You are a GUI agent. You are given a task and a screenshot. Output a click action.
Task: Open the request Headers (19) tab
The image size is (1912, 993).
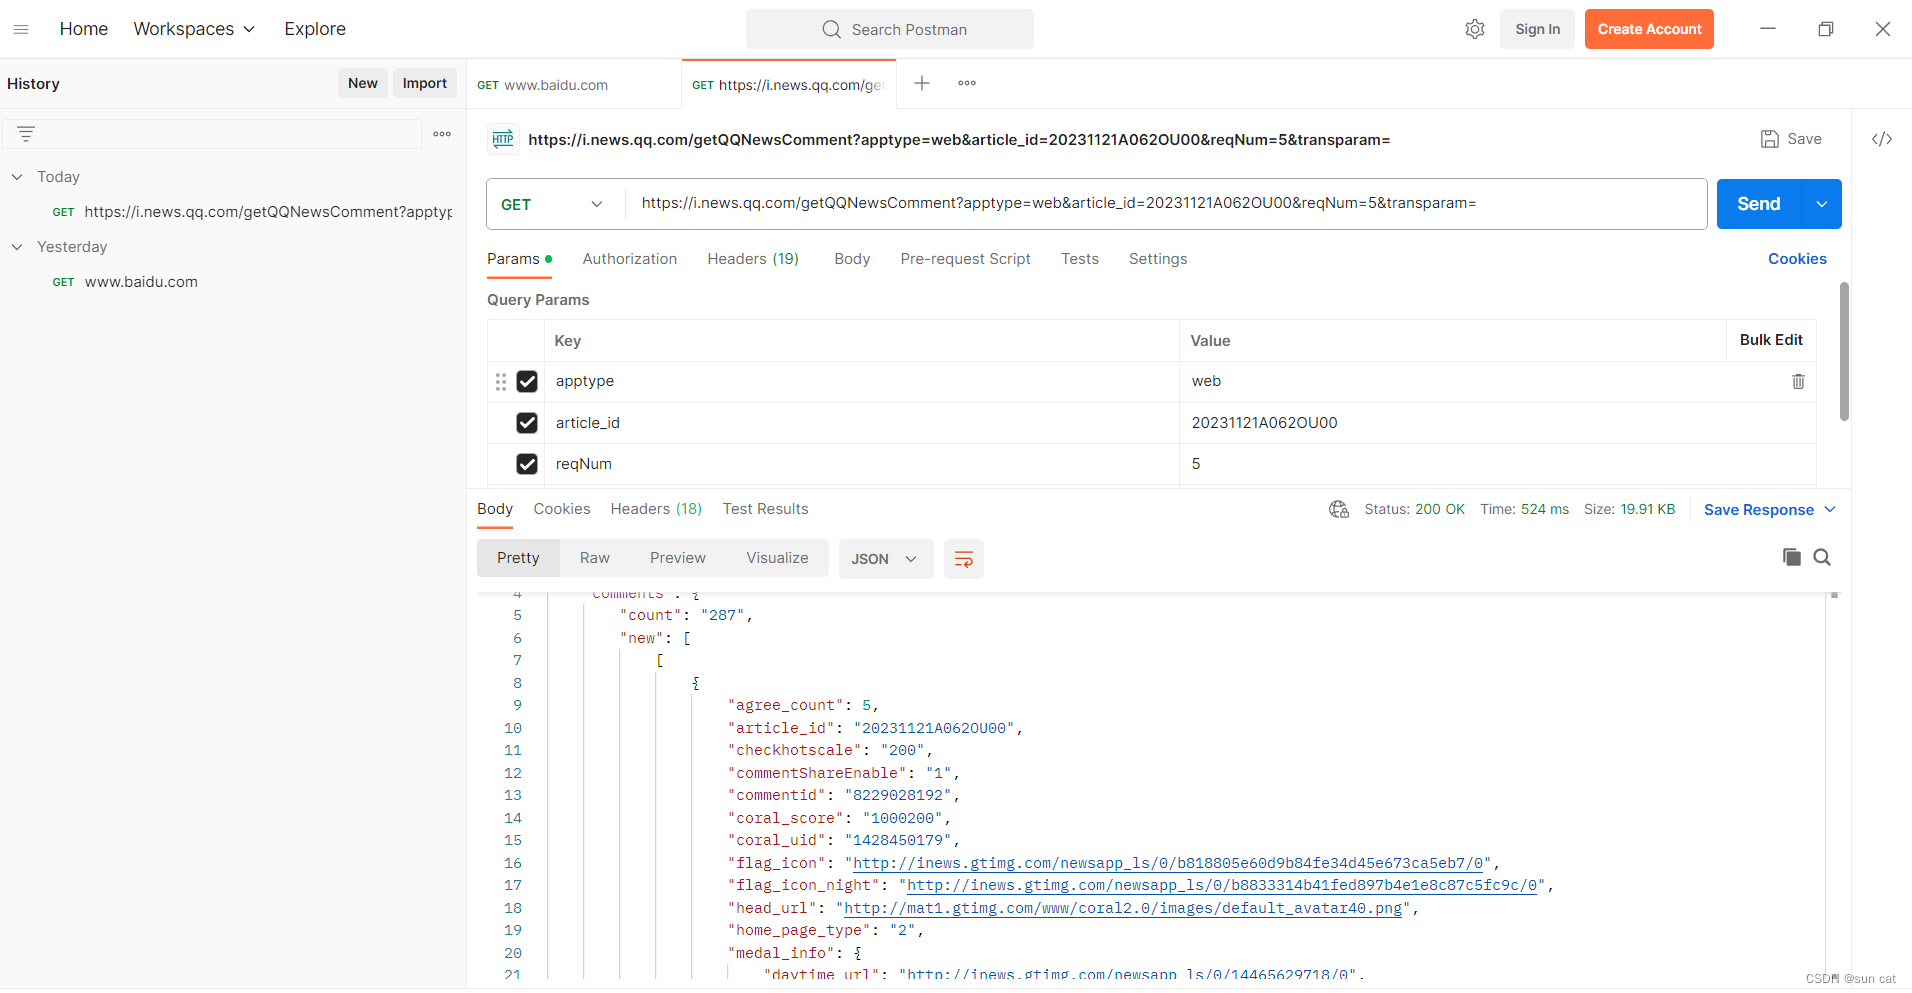[x=753, y=259]
